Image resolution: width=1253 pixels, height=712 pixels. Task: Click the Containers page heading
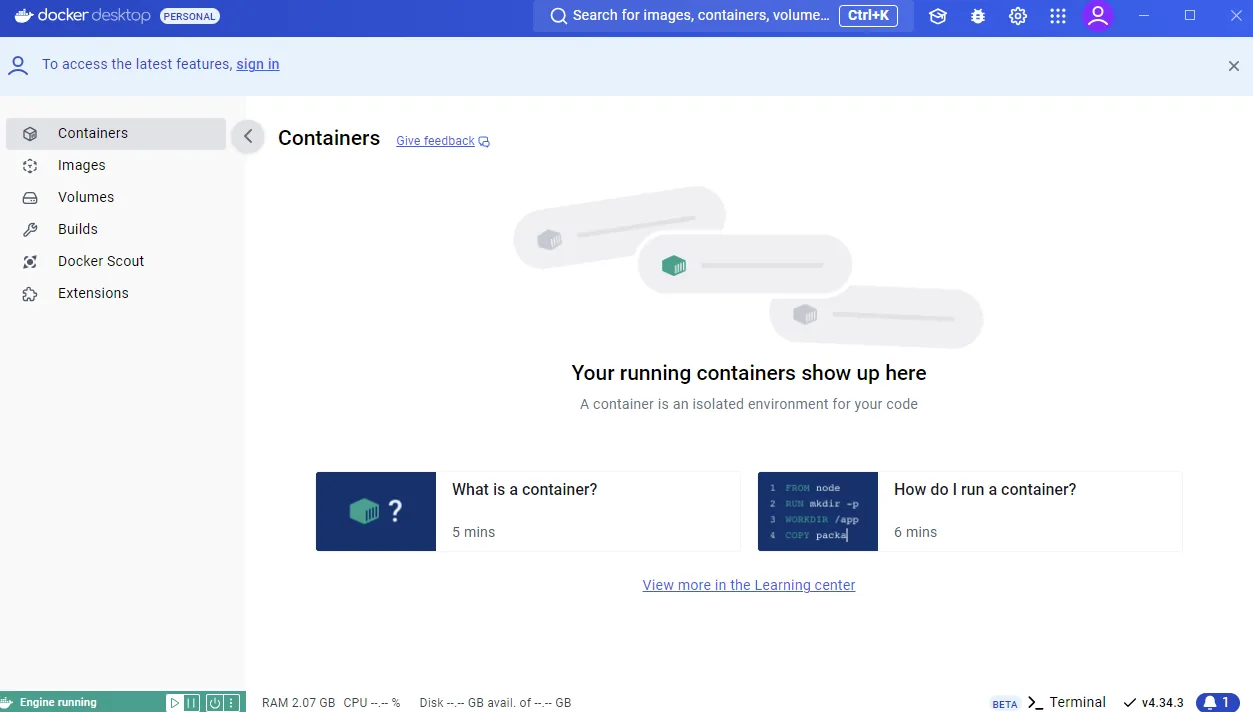[x=329, y=138]
